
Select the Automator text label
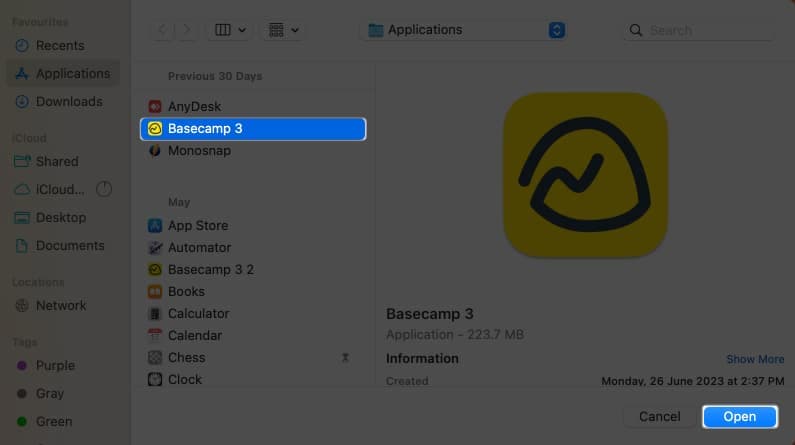[x=199, y=247]
